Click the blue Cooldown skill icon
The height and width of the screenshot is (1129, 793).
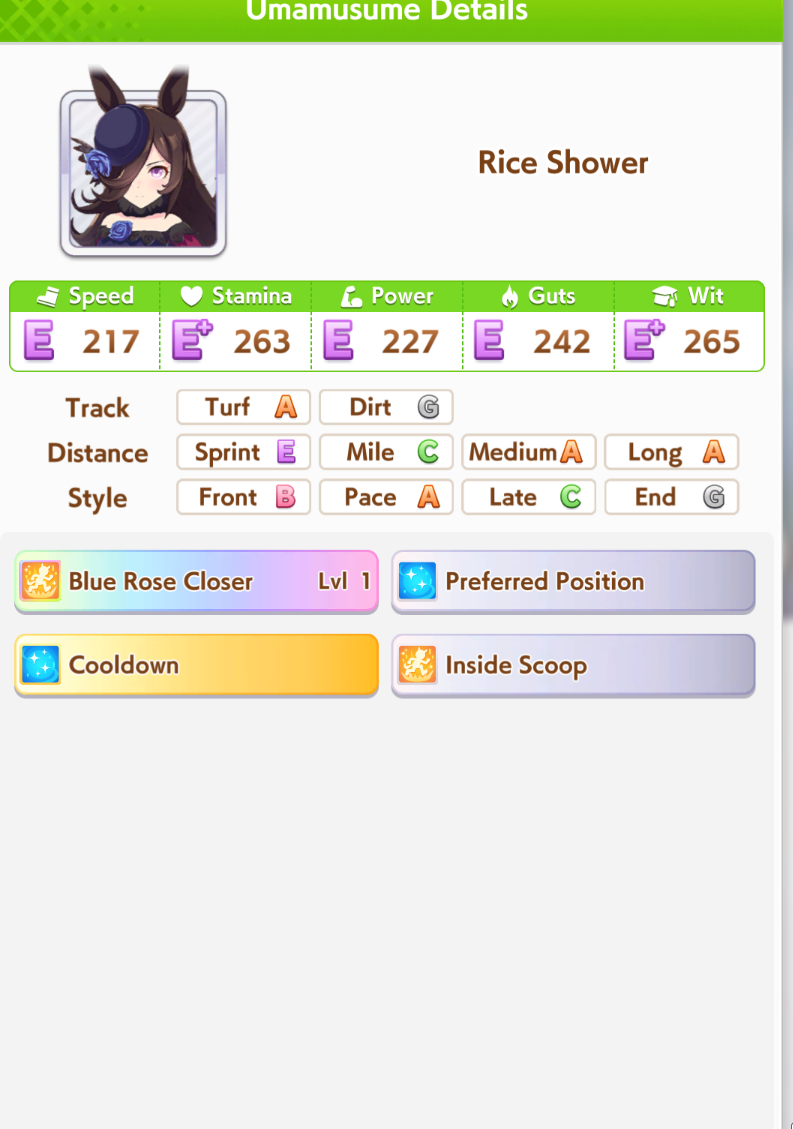coord(40,664)
